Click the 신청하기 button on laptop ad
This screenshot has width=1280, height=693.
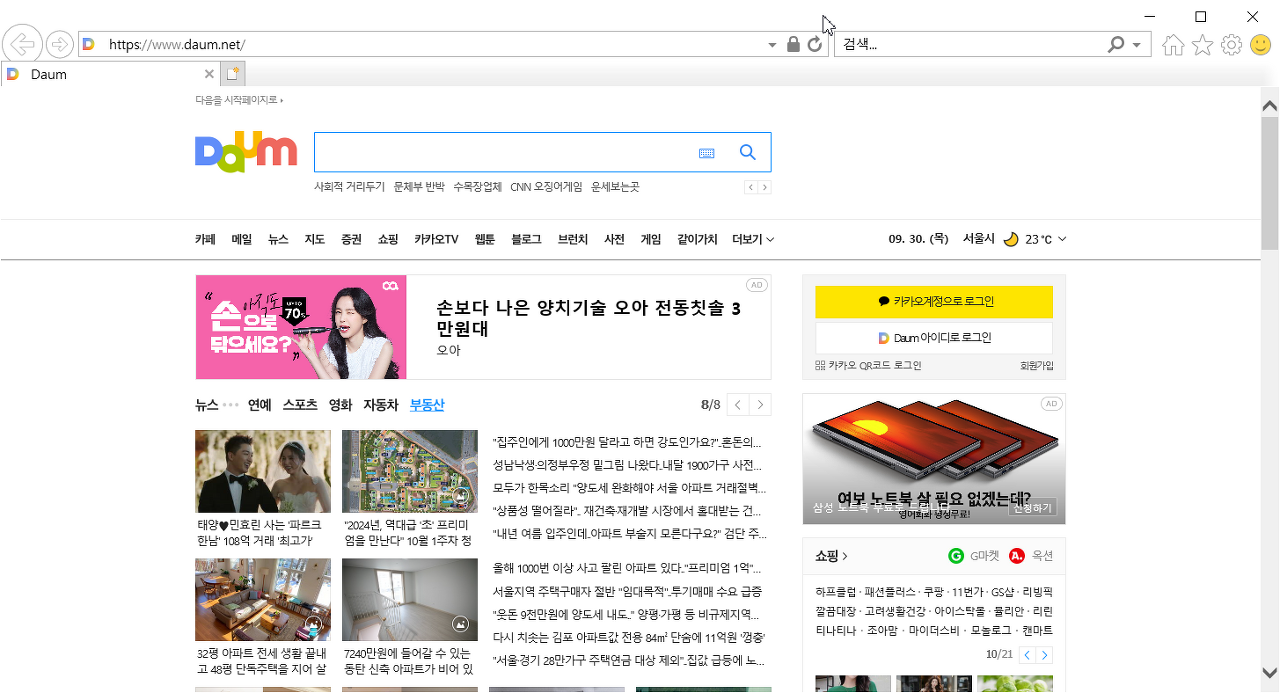coord(1033,508)
